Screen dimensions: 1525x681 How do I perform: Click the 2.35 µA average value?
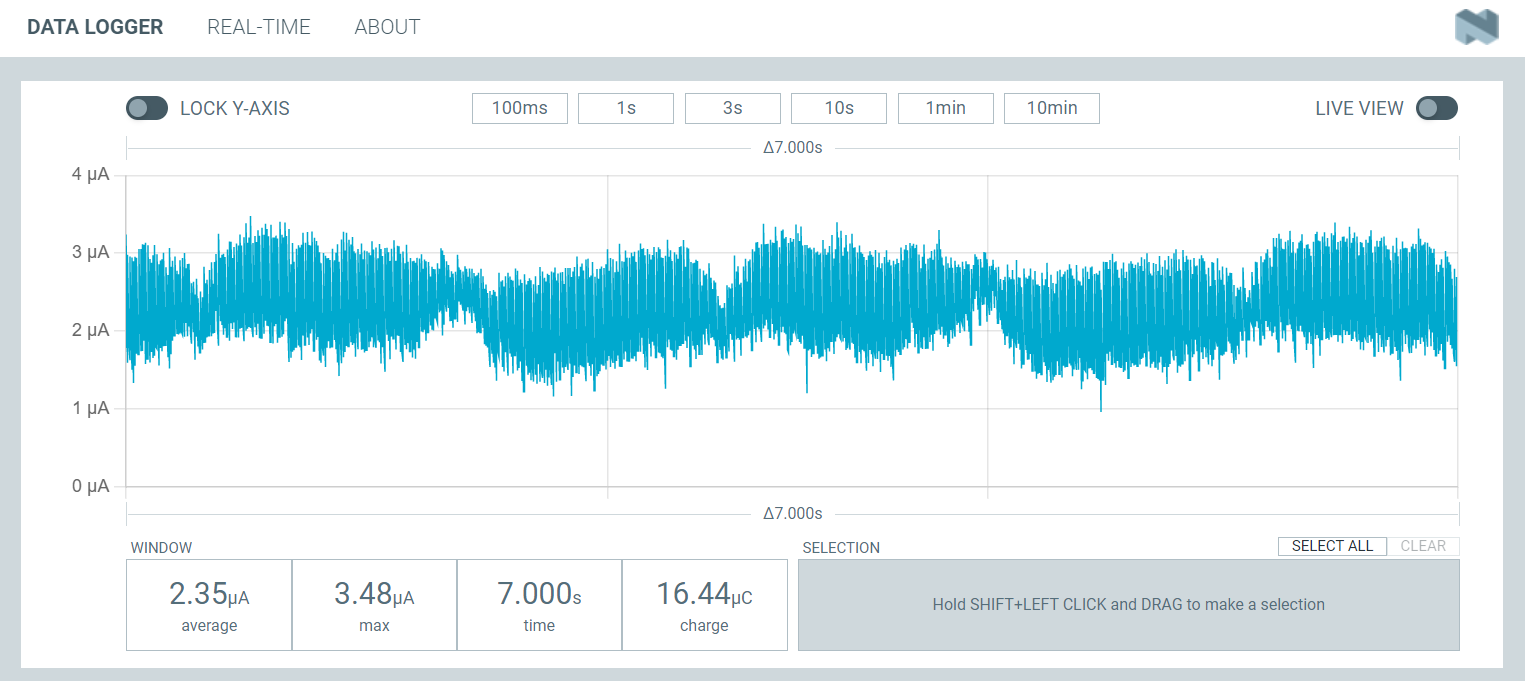pyautogui.click(x=209, y=594)
